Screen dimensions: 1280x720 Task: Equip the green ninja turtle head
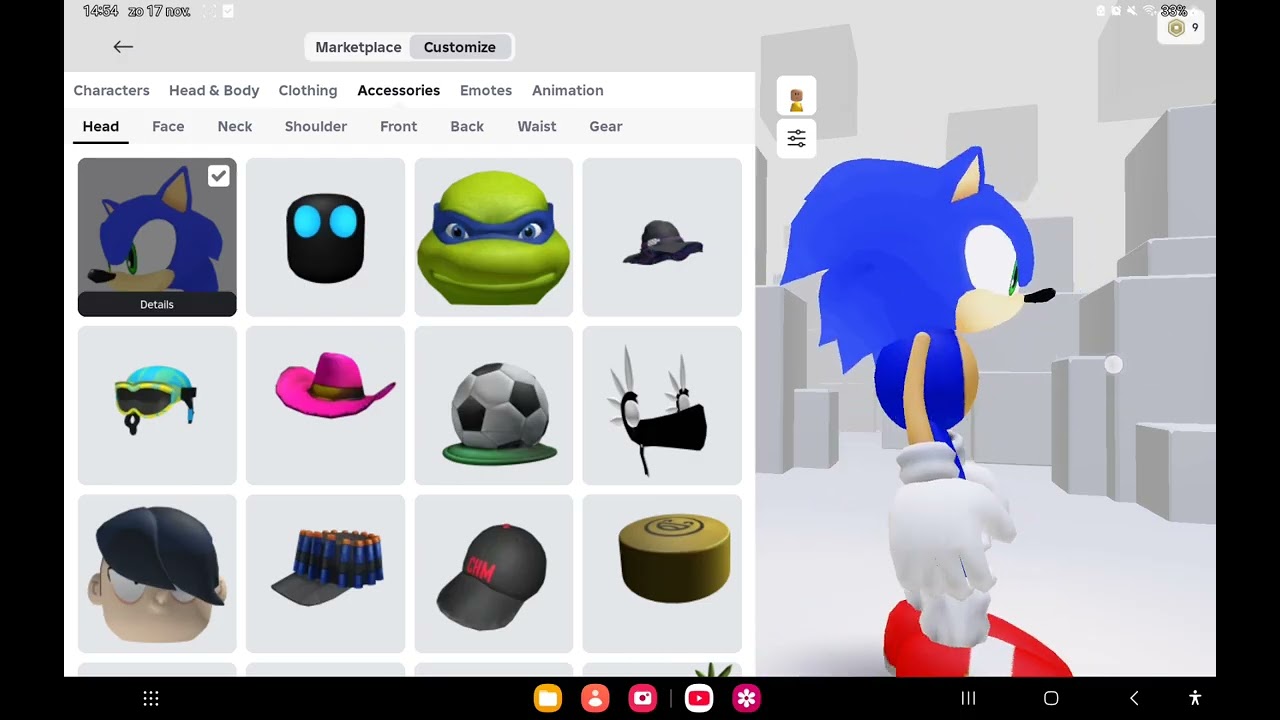pyautogui.click(x=494, y=237)
